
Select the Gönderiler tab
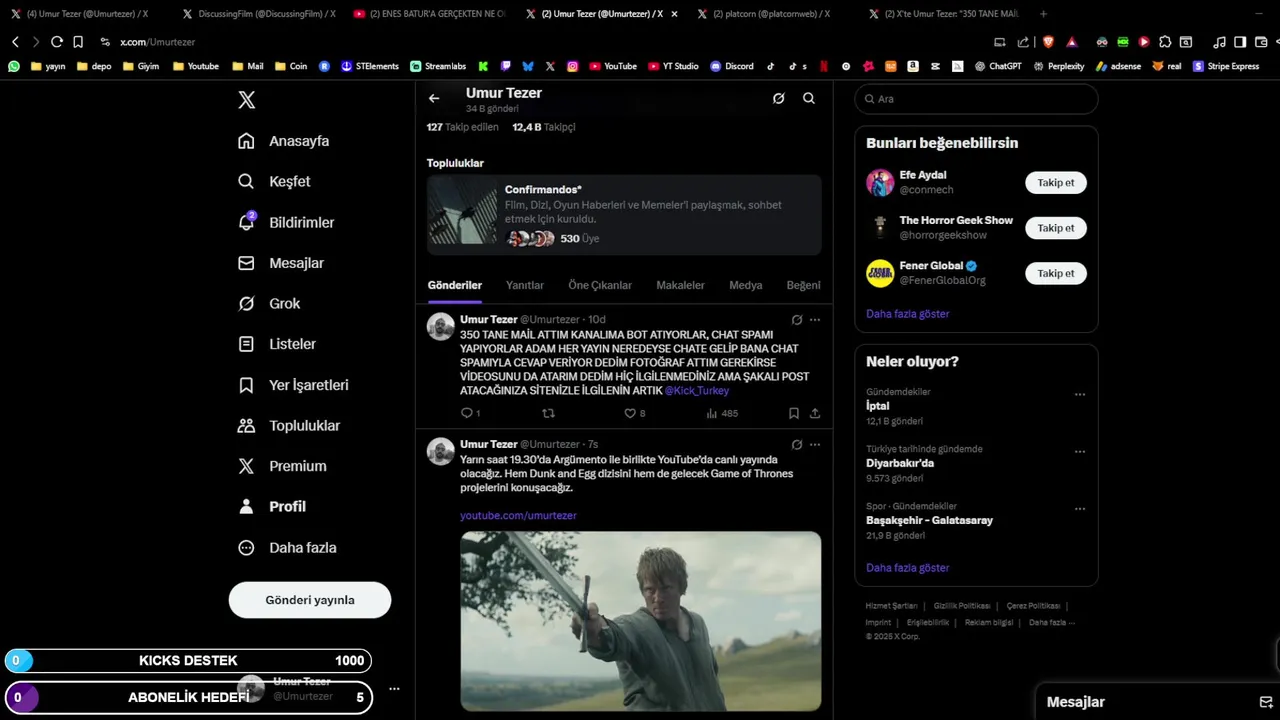[x=455, y=285]
